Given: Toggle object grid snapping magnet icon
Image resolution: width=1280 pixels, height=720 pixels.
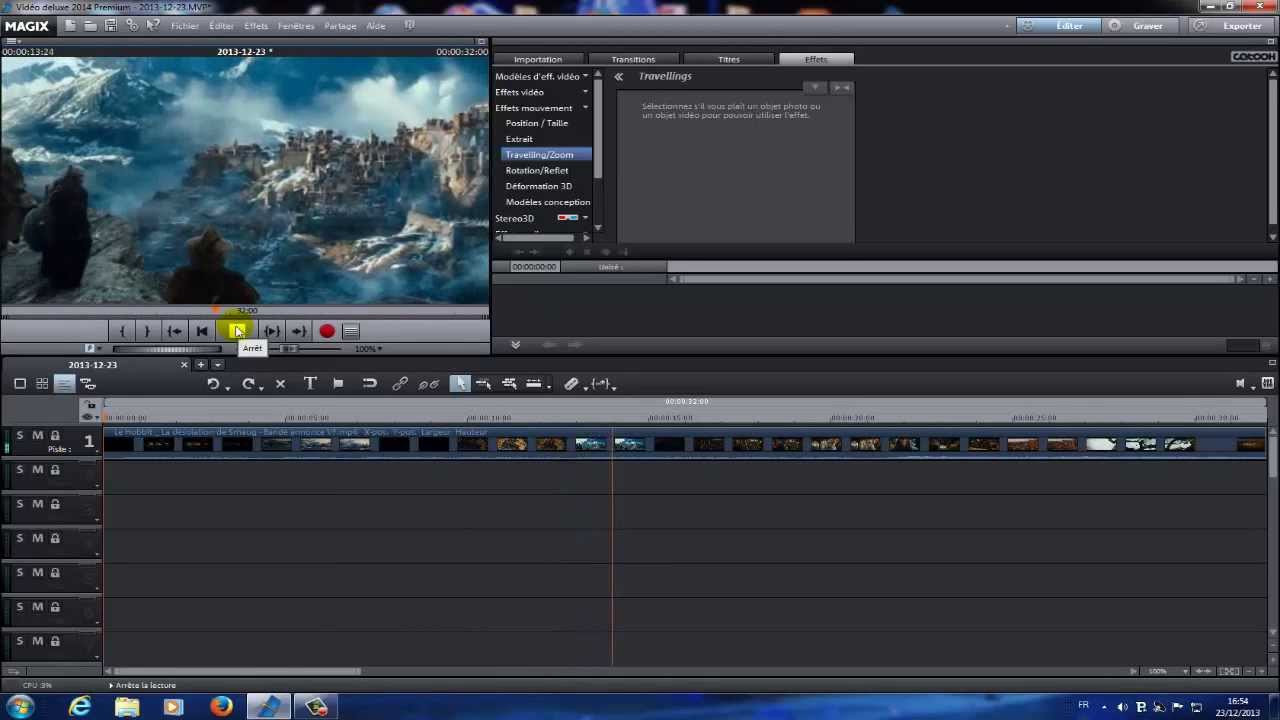Looking at the screenshot, I should (x=369, y=383).
